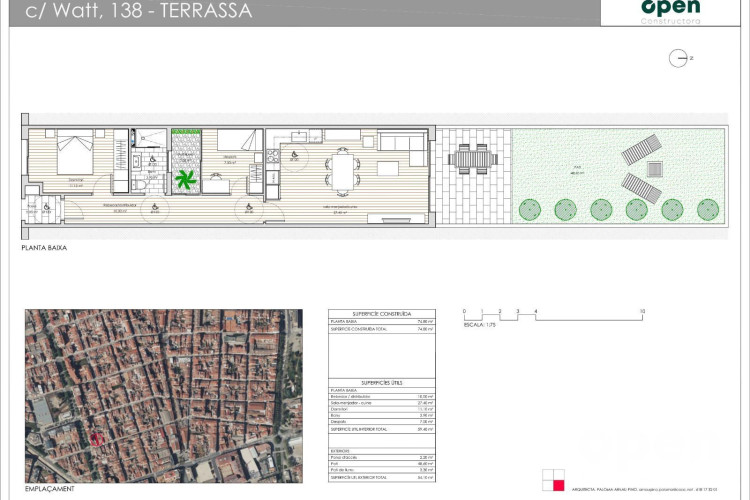The height and width of the screenshot is (500, 750).
Task: Select the 'Superfície Construïda' table header
Action: (x=371, y=313)
